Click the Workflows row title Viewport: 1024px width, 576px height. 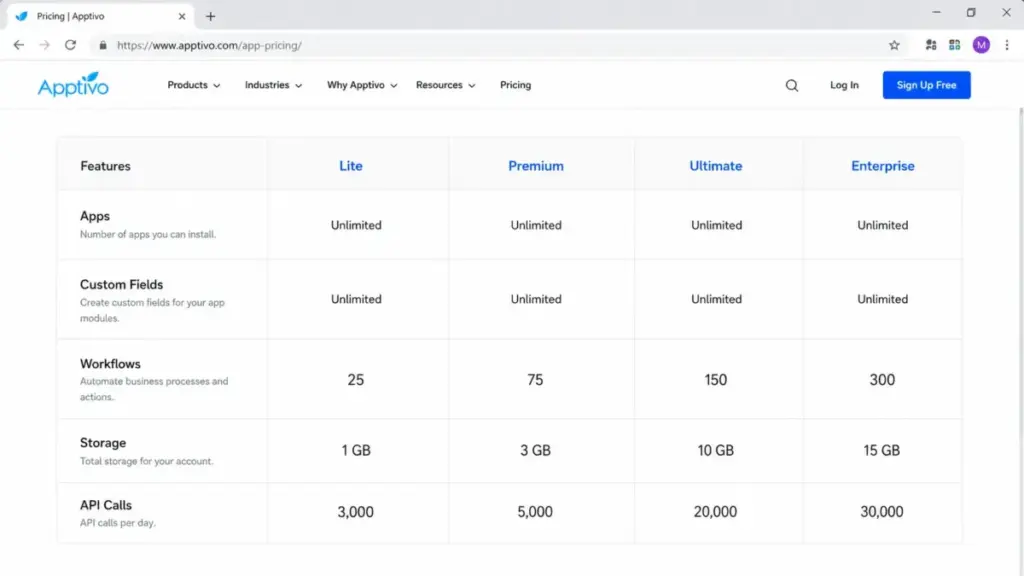coord(110,364)
